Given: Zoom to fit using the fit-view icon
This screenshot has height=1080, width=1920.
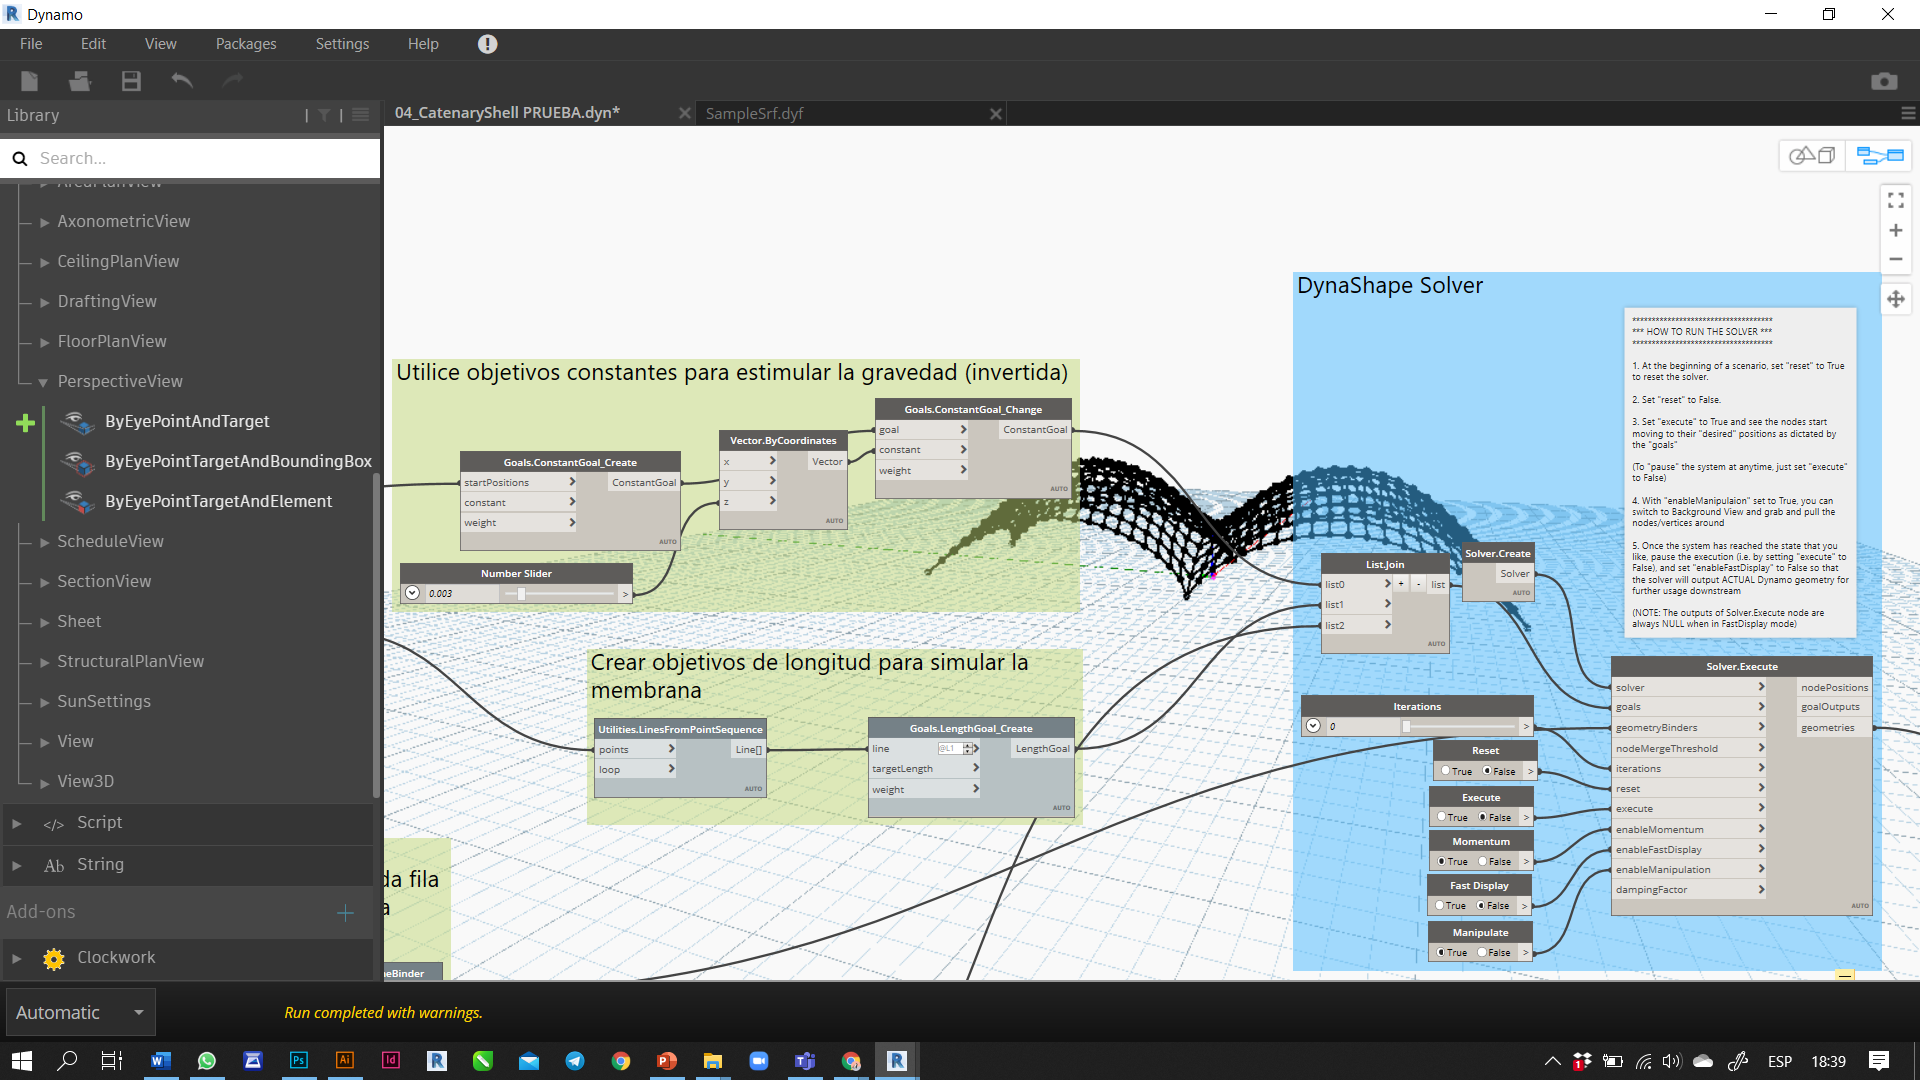Looking at the screenshot, I should point(1895,200).
